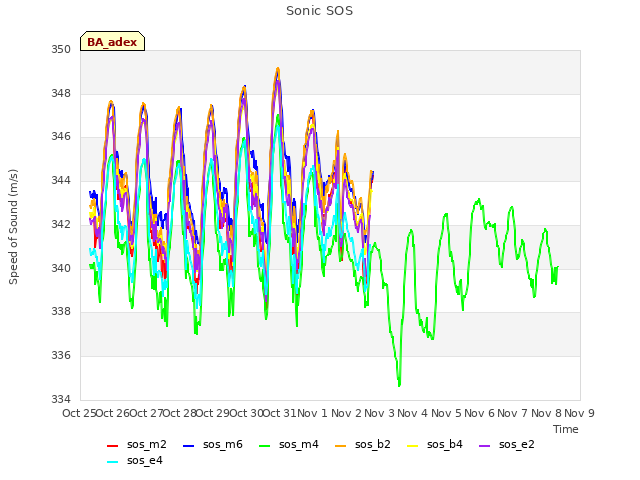Click the Oct 25 x-axis date label
The width and height of the screenshot is (640, 480).
pyautogui.click(x=79, y=413)
